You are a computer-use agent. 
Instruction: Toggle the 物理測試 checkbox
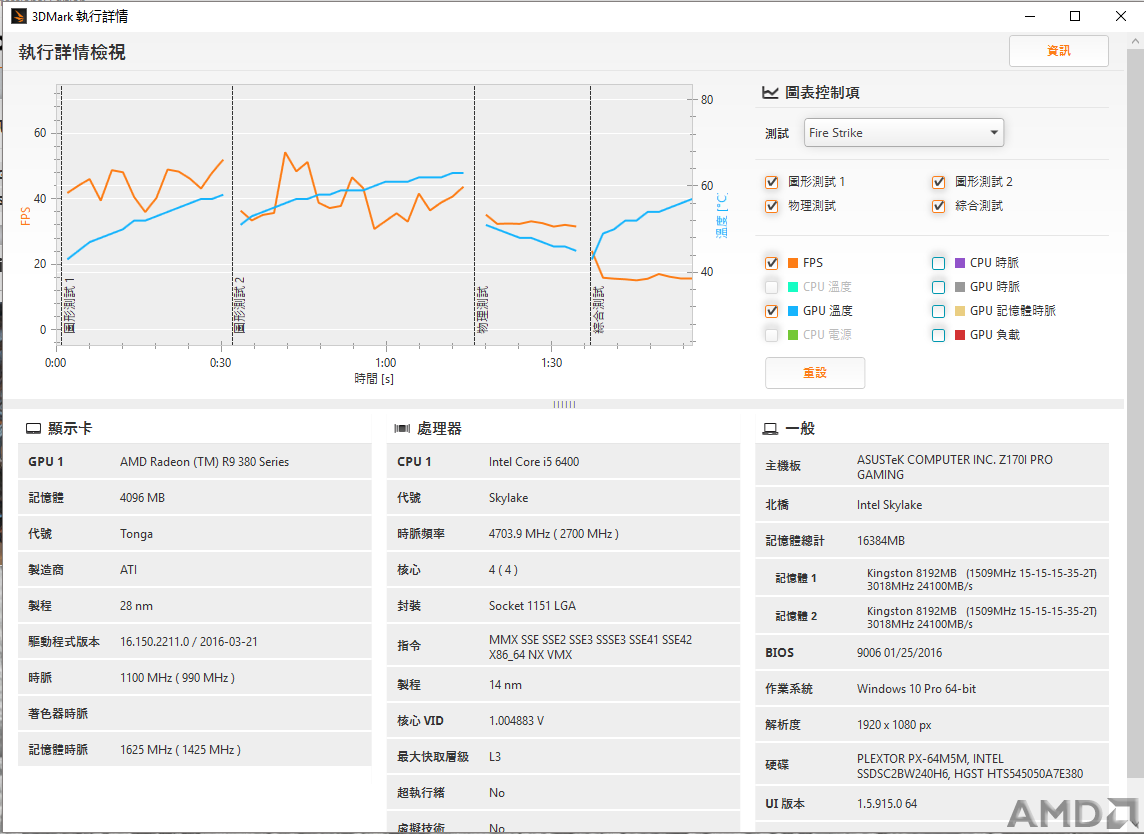(x=772, y=206)
